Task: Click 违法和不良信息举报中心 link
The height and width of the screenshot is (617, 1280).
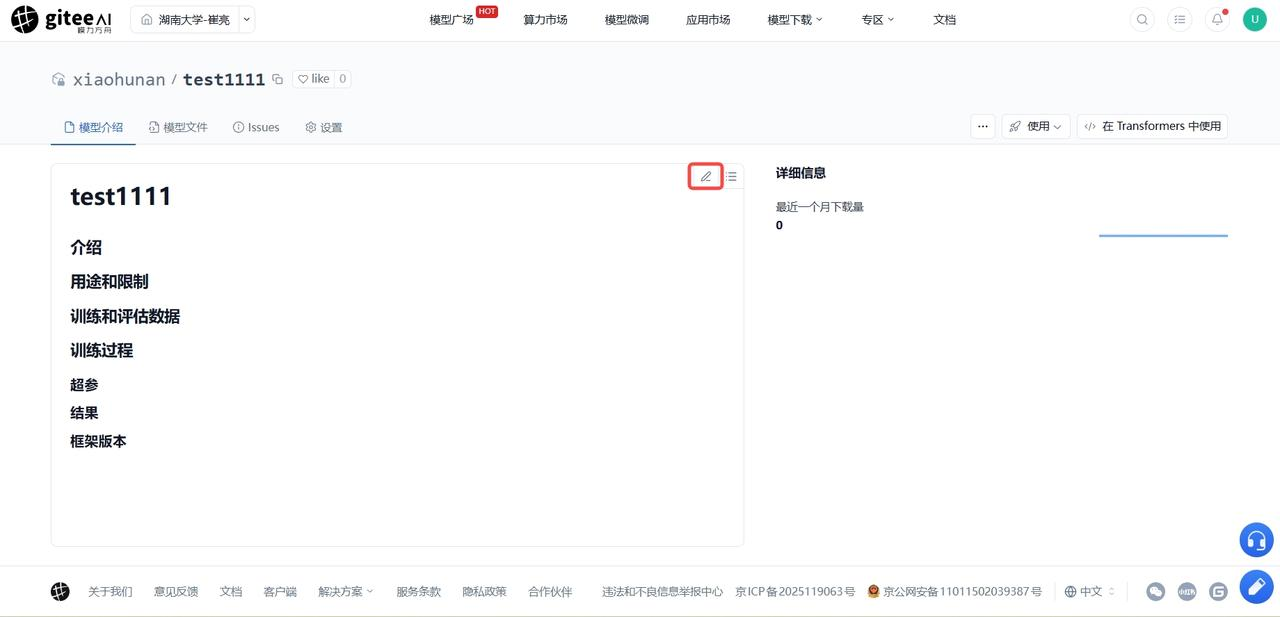Action: coord(662,591)
